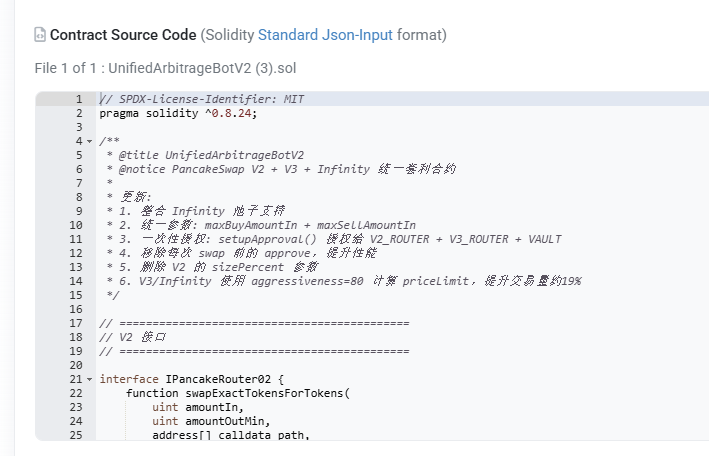Click line number 20 in the gutter

point(76,366)
